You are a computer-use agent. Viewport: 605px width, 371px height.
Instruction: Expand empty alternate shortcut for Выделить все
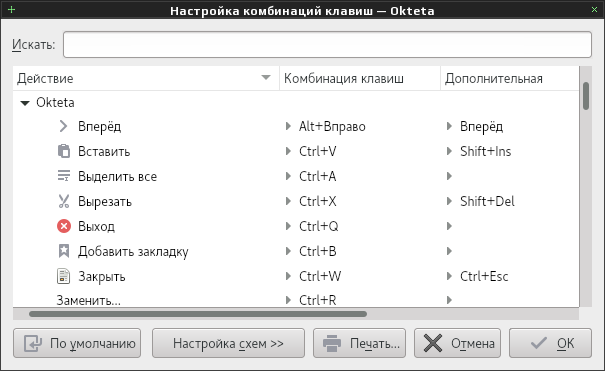(x=449, y=176)
